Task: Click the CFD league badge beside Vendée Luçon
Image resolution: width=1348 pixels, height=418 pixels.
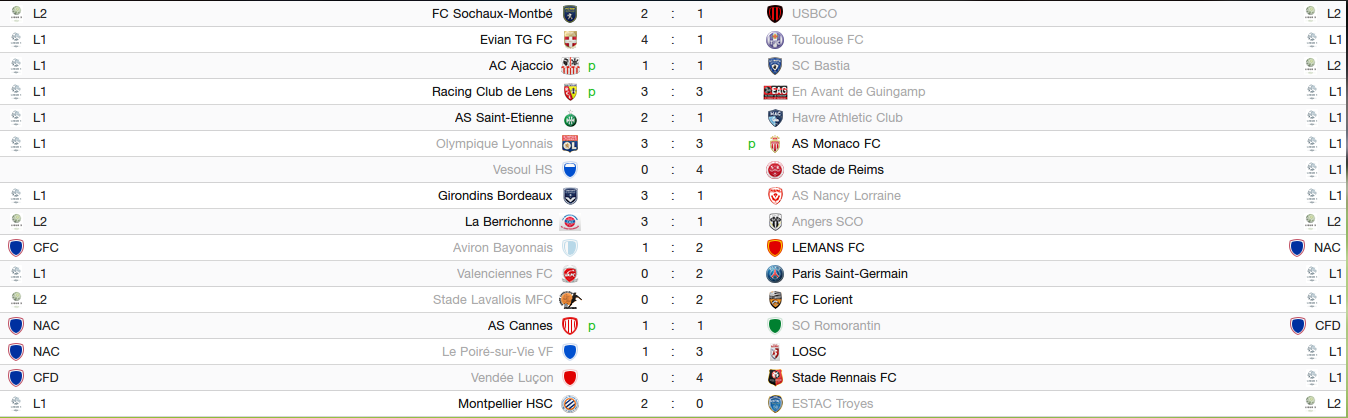Action: coord(16,378)
